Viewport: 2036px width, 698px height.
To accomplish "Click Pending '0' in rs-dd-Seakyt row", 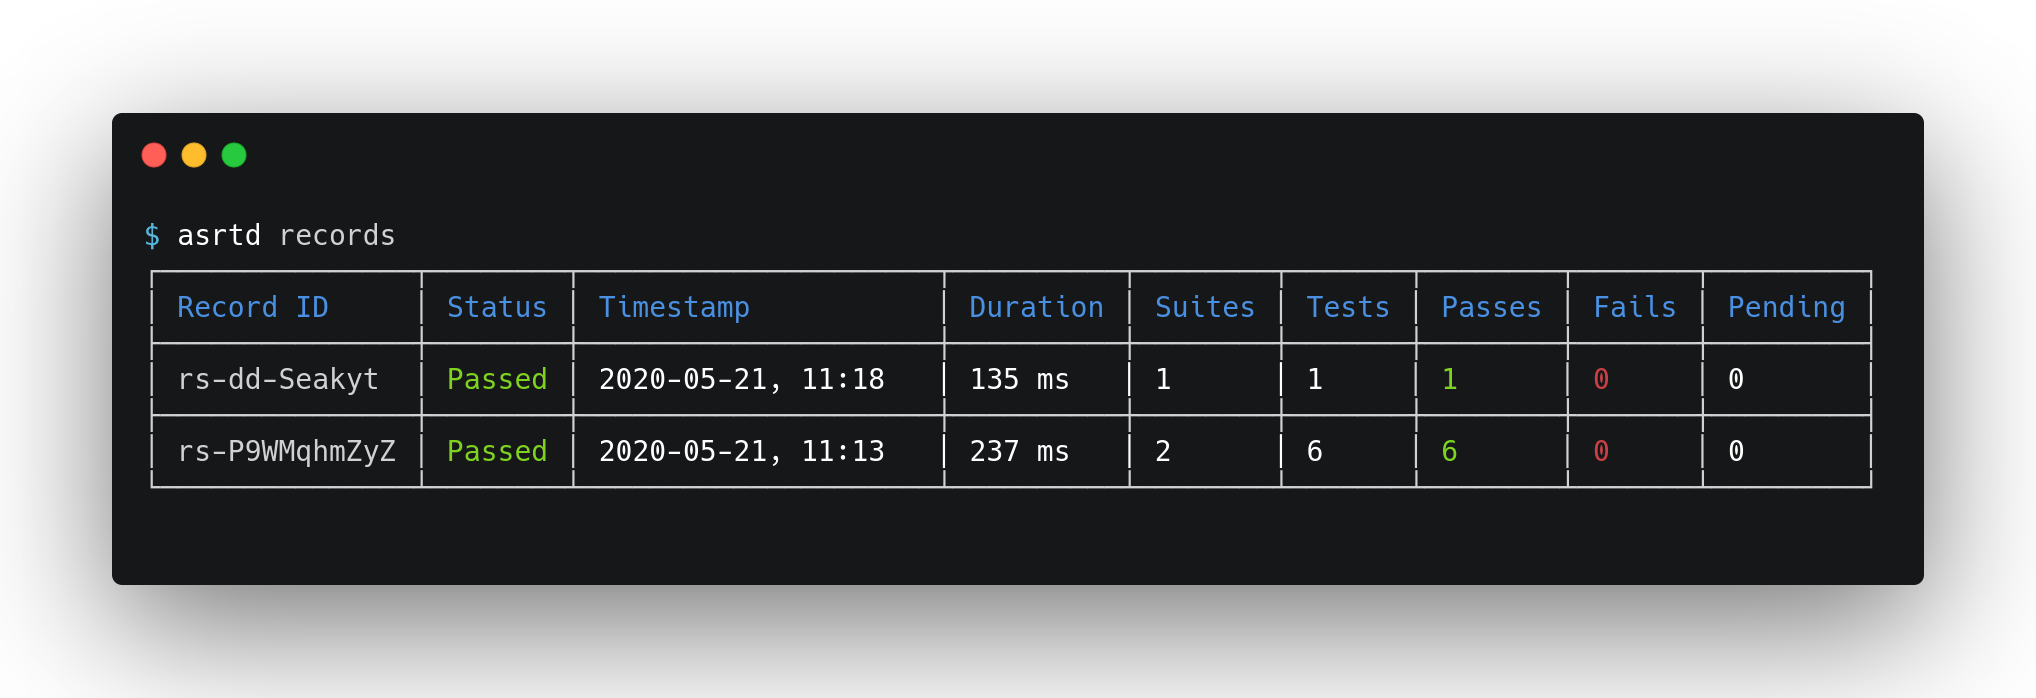I will (x=1736, y=379).
